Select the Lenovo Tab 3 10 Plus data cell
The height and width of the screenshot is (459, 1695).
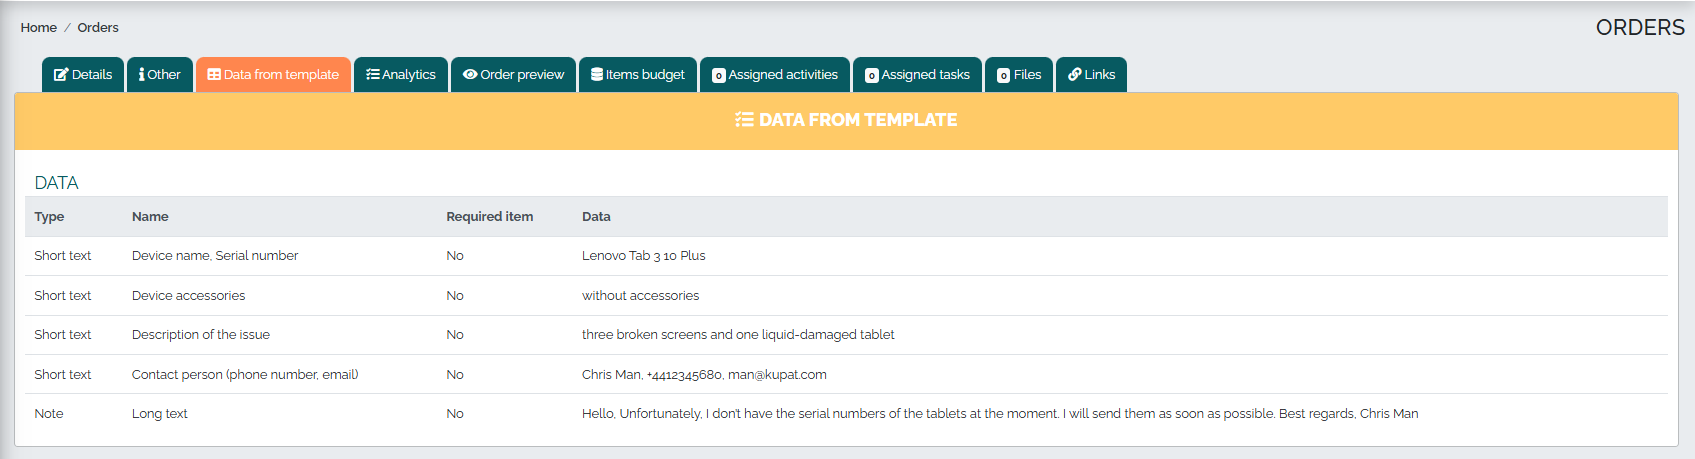644,256
